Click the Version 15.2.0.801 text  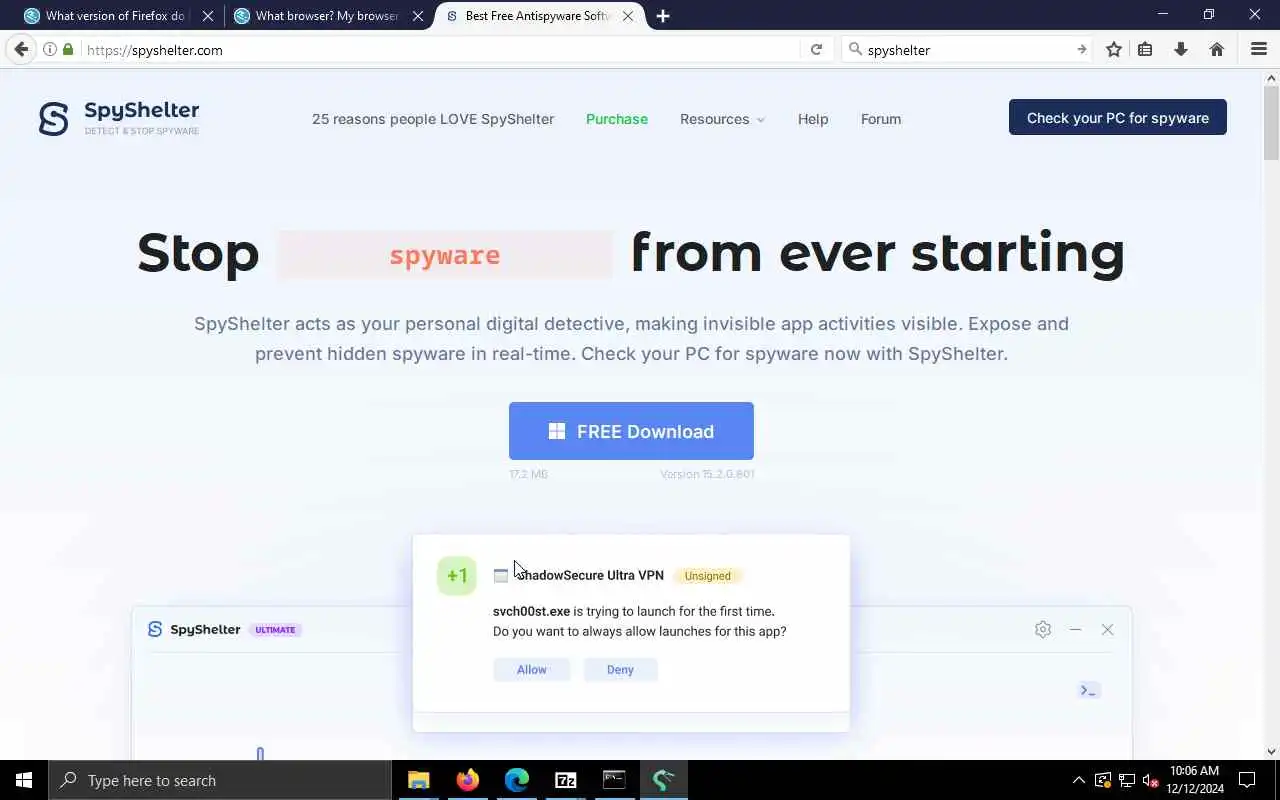point(707,474)
